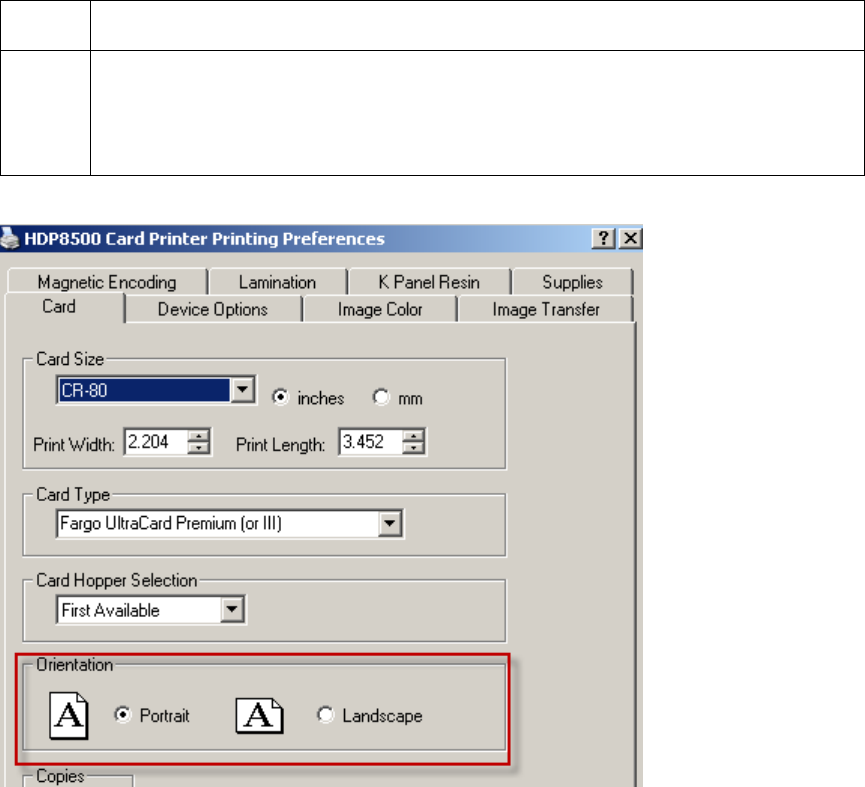Click the Card Size group label

(x=70, y=359)
